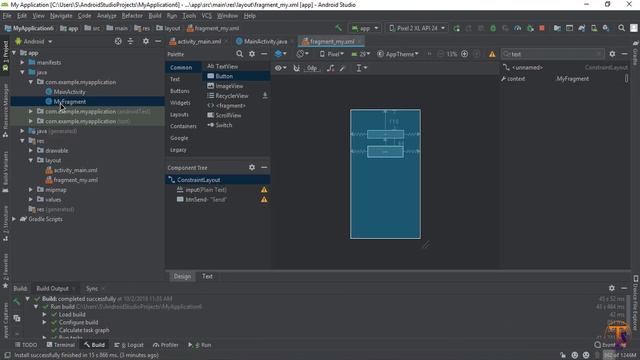The width and height of the screenshot is (640, 360).
Task: Click the download icon next to RecyclerView
Action: click(x=265, y=96)
